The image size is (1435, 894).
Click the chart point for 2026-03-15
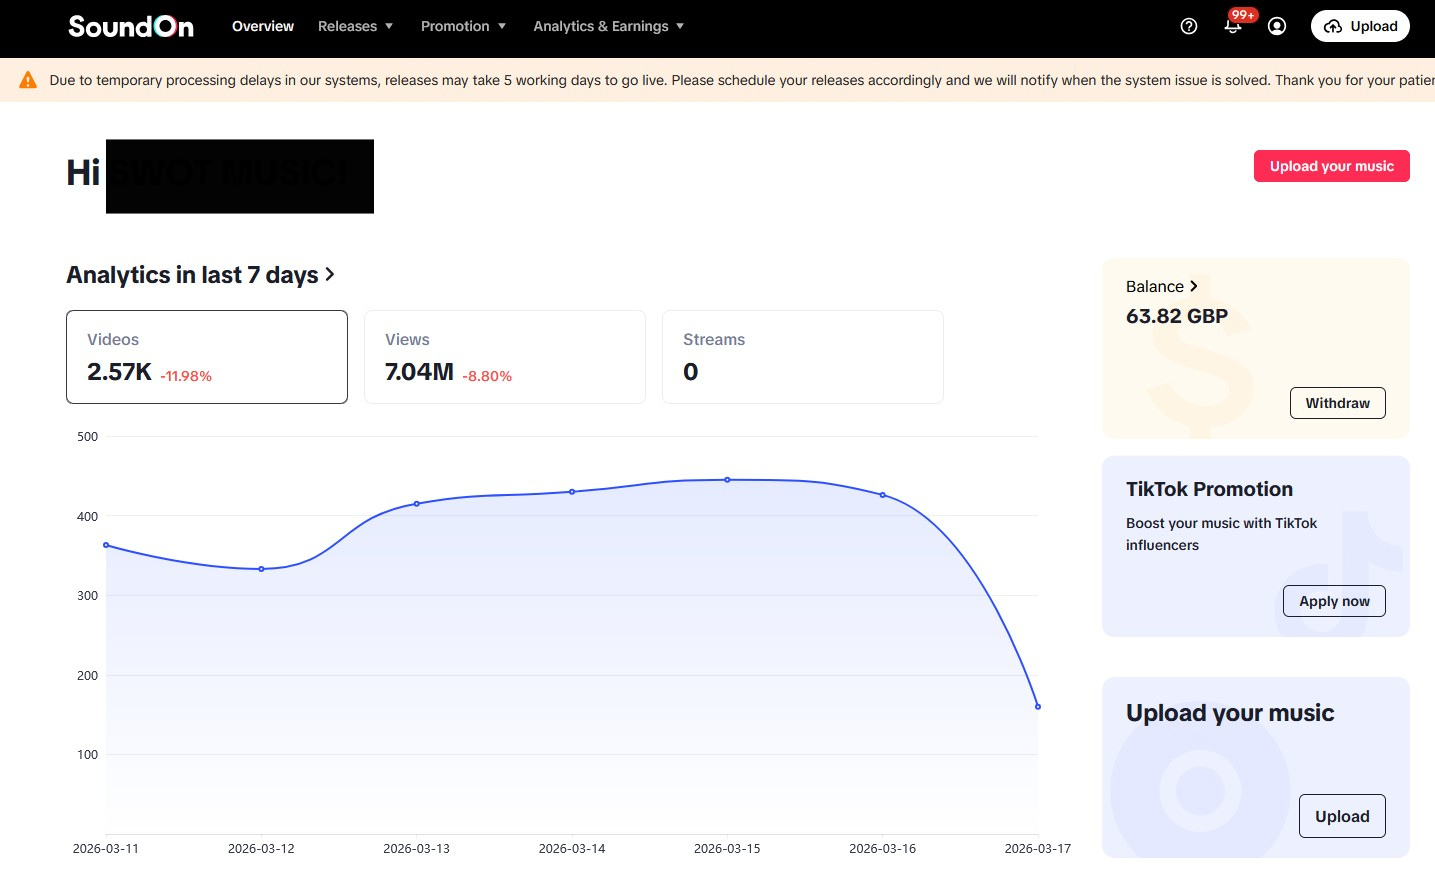(727, 481)
